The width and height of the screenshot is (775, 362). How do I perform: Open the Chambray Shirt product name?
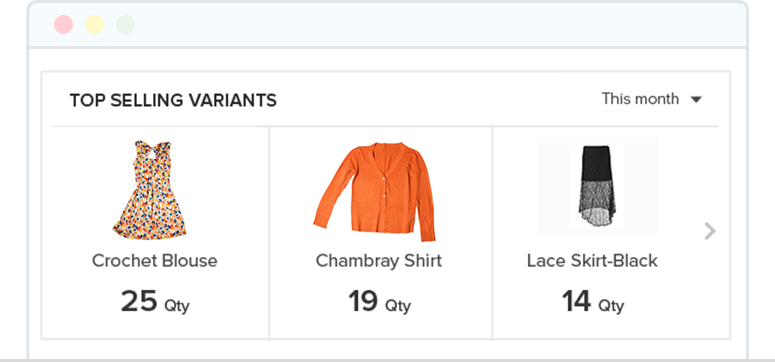(x=379, y=261)
